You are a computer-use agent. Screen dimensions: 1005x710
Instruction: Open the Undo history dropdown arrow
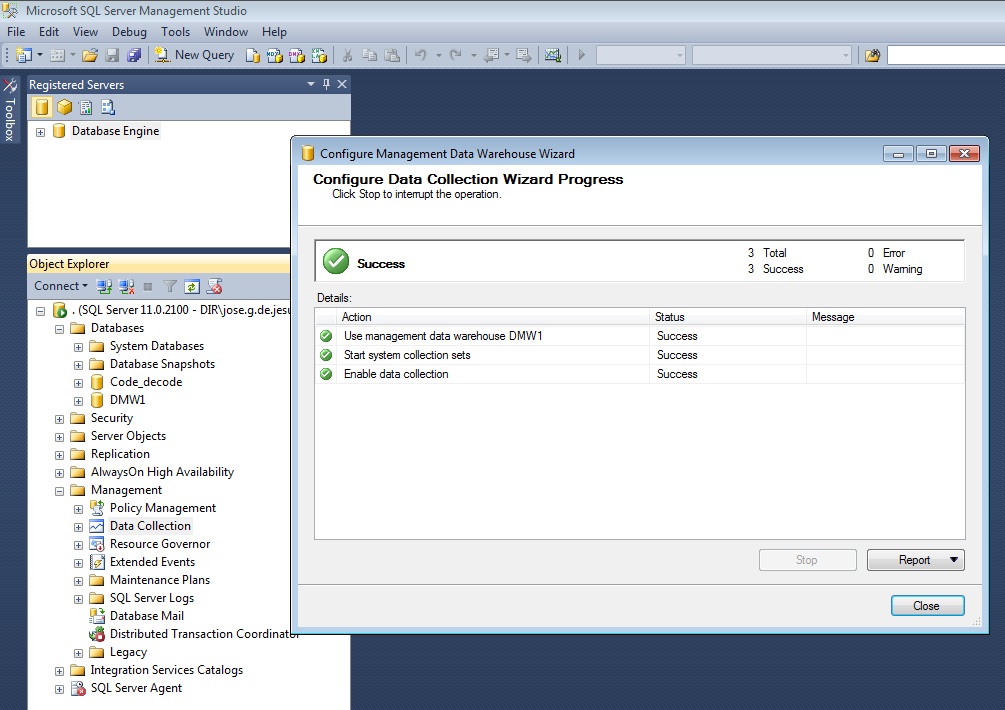(x=439, y=55)
